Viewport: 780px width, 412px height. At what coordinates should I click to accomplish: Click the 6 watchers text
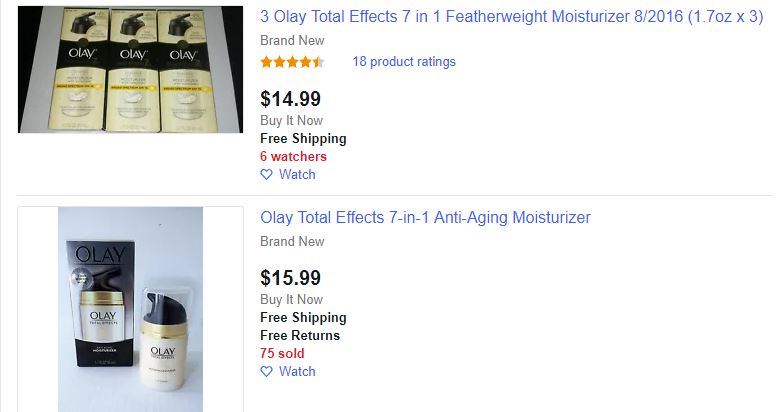(293, 156)
